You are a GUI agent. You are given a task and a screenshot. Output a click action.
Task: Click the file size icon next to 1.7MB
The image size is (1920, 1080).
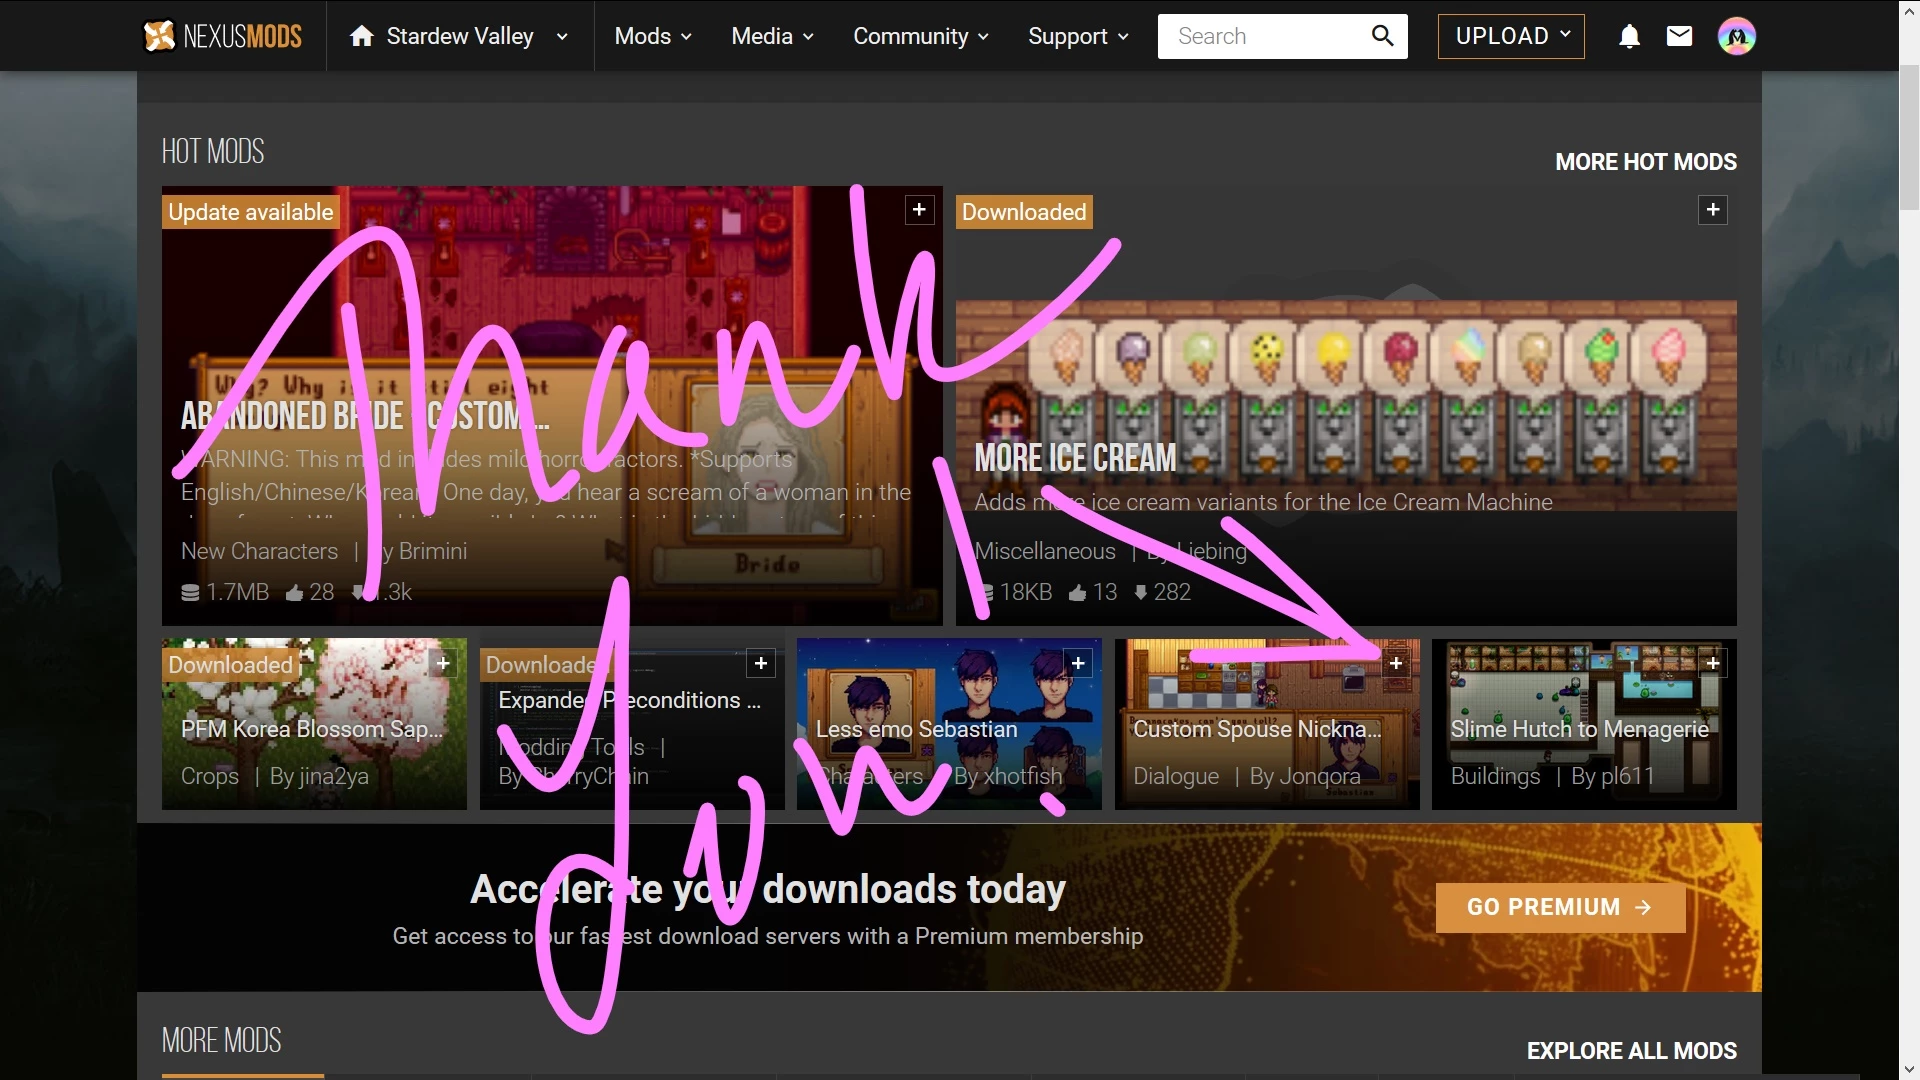coord(190,593)
